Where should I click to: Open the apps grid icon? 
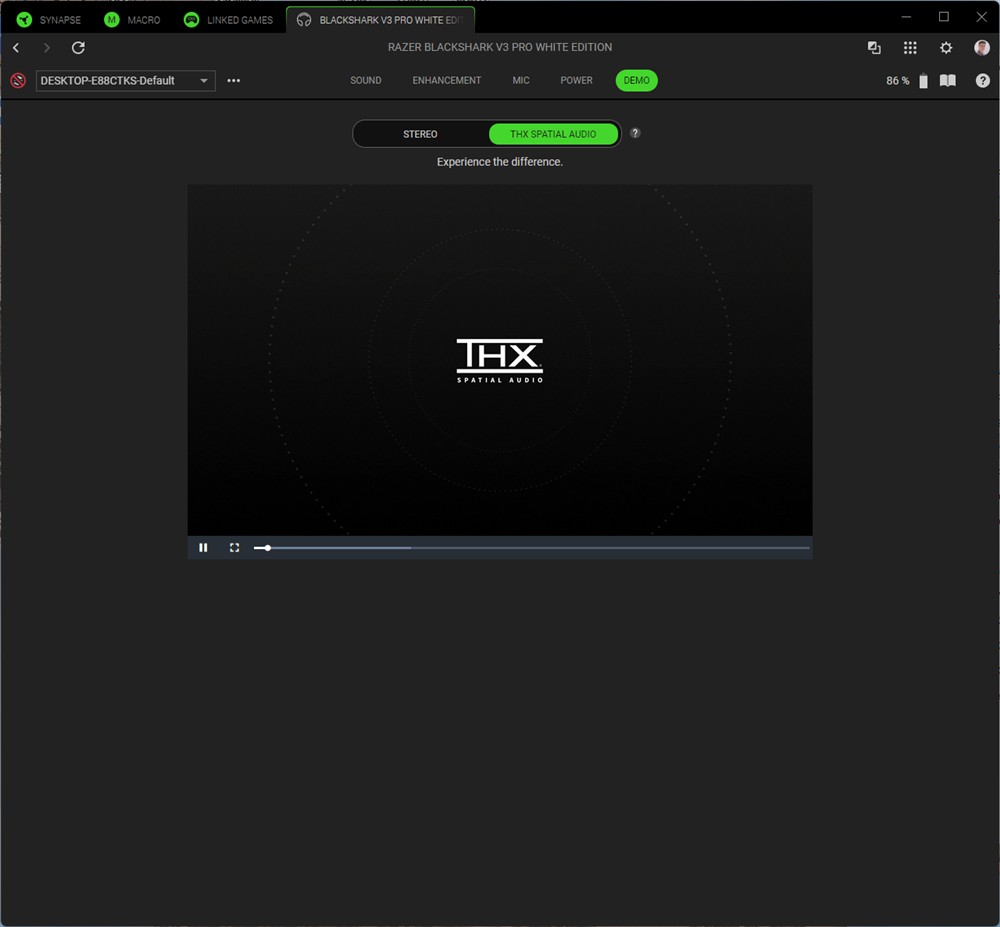[x=910, y=48]
